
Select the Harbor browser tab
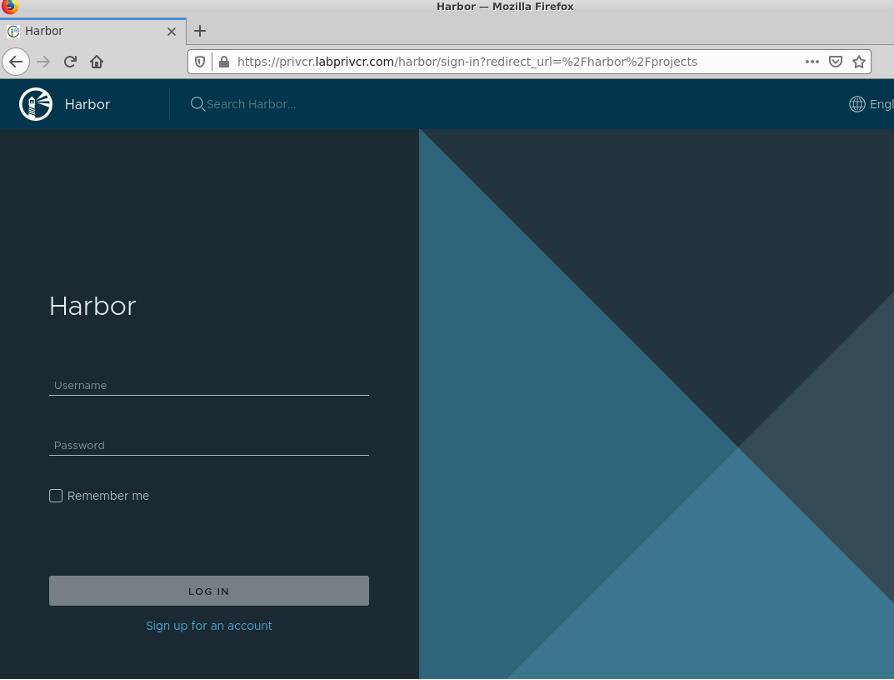click(92, 31)
